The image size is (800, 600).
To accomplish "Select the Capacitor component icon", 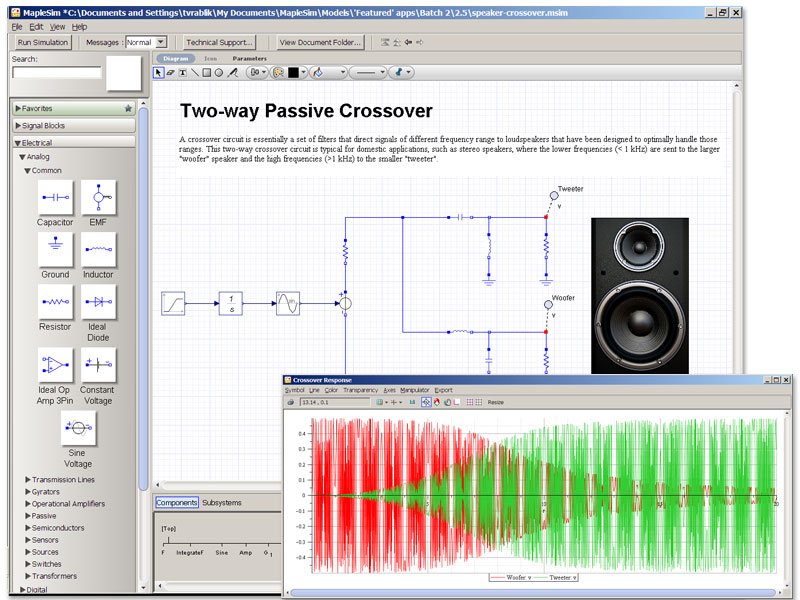I will point(55,198).
